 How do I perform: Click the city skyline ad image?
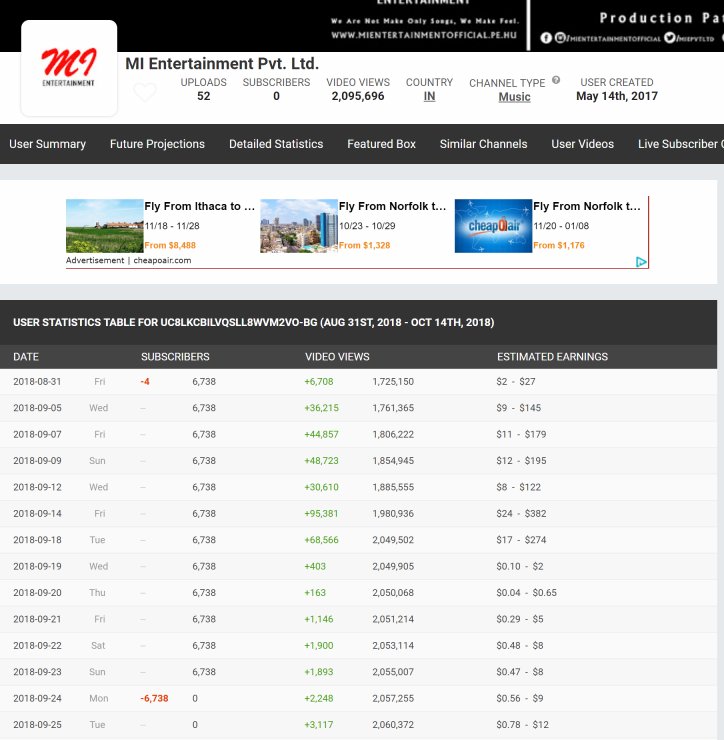(x=299, y=226)
